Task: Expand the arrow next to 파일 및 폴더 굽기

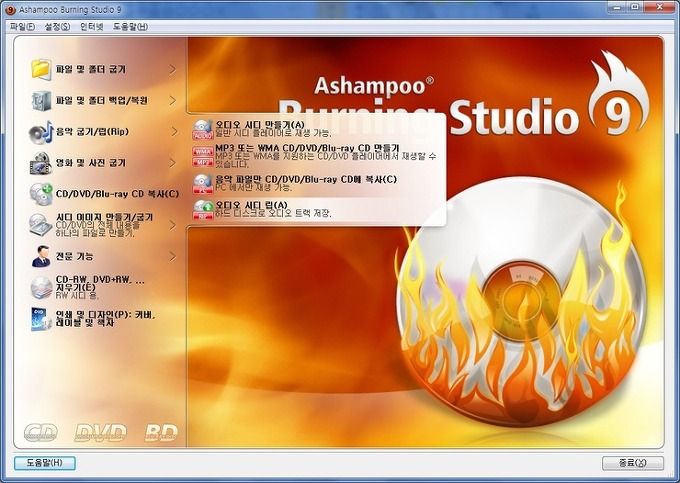Action: [173, 69]
